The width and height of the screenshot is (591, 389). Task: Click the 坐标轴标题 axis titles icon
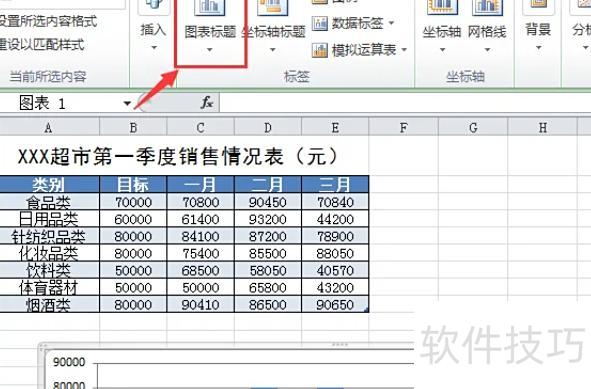[273, 8]
